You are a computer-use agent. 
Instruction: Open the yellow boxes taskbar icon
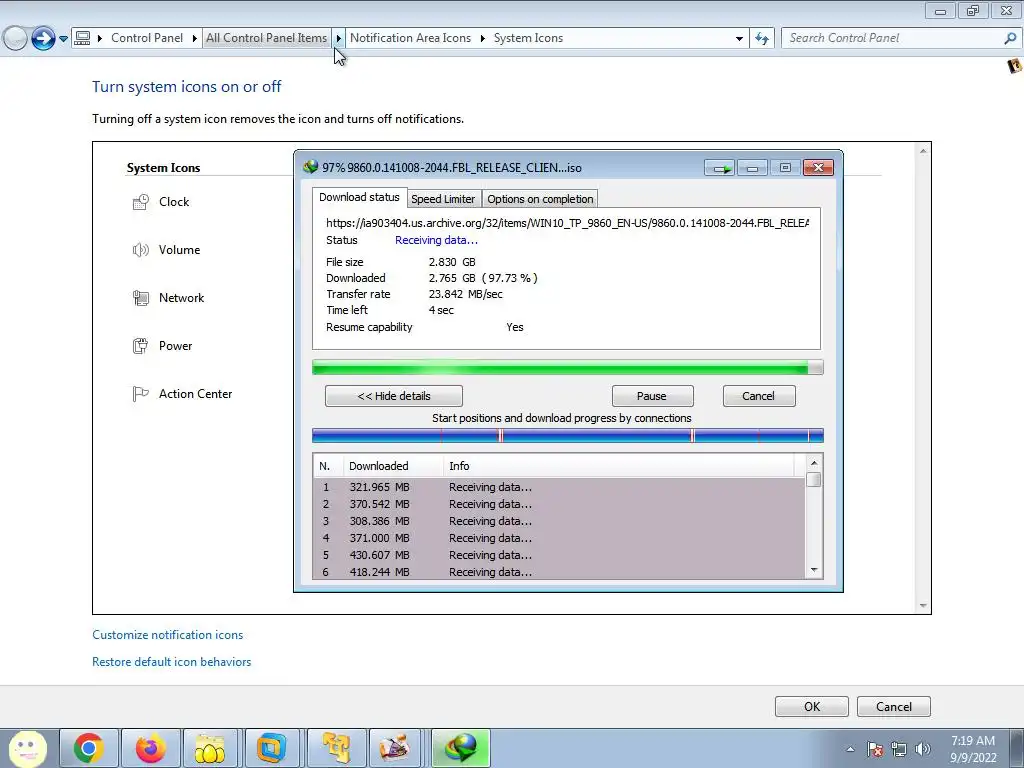[337, 748]
